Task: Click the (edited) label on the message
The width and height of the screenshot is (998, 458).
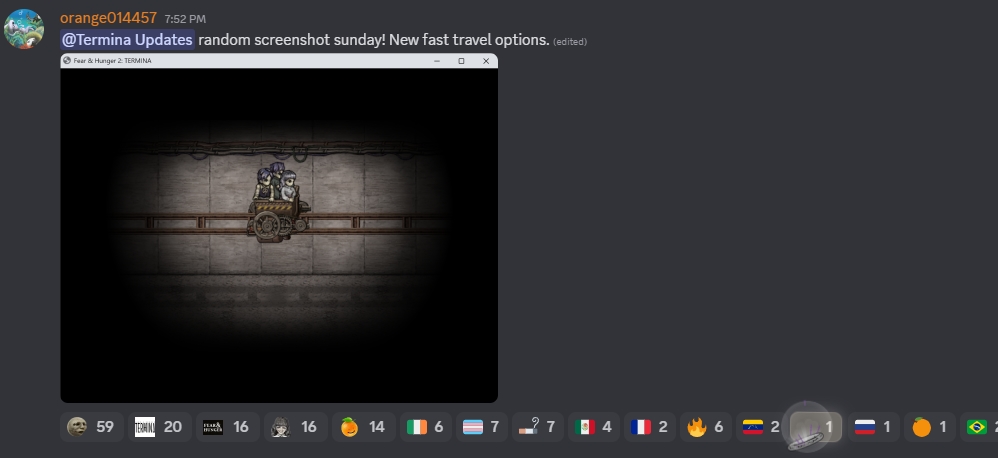Action: click(570, 41)
